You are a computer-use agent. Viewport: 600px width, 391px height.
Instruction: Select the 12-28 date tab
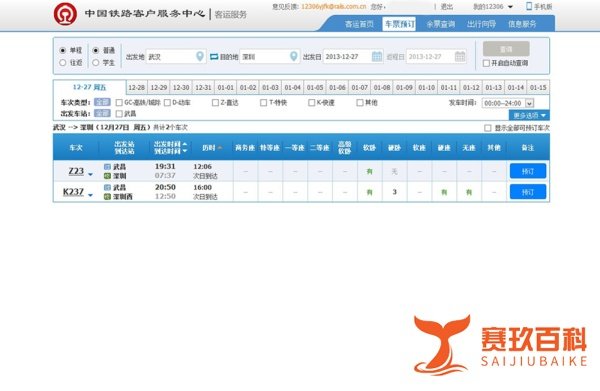137,88
